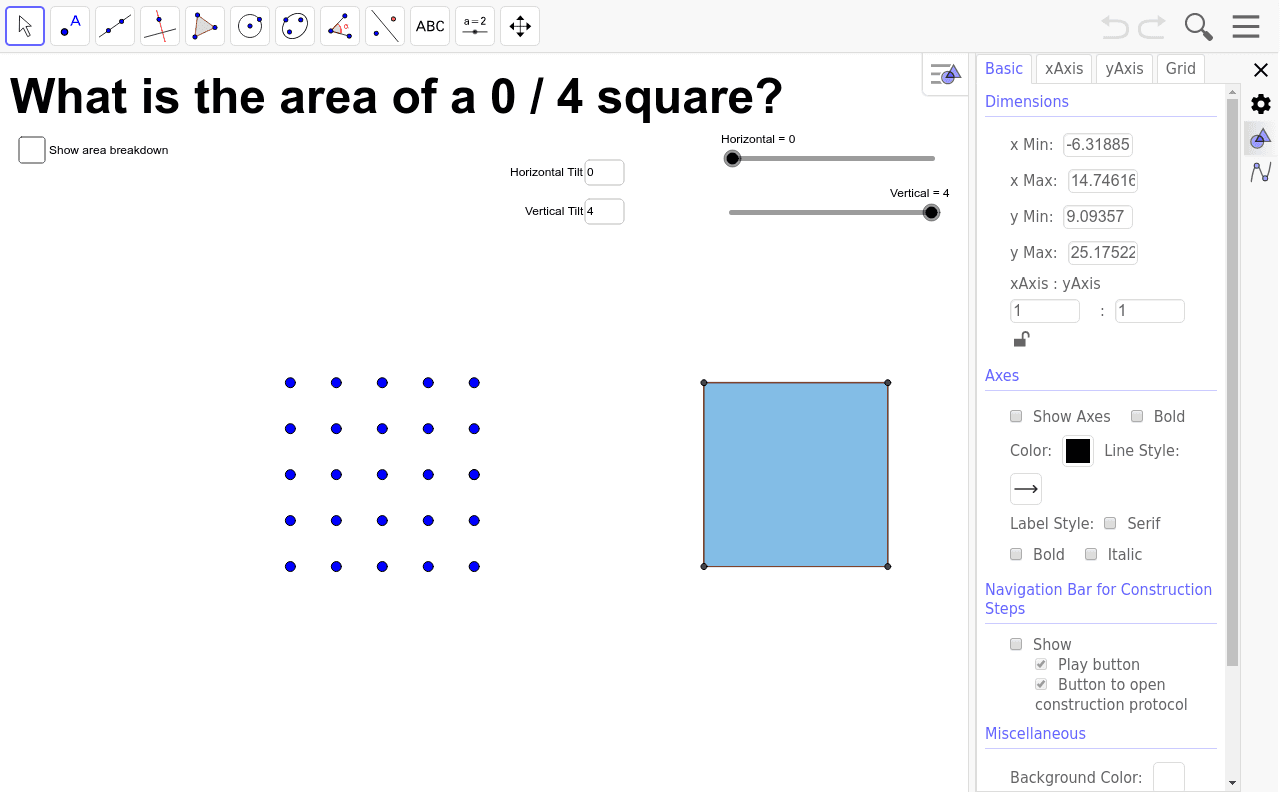Click the axis ratio lock icon
The image size is (1280, 794).
[x=1021, y=339]
